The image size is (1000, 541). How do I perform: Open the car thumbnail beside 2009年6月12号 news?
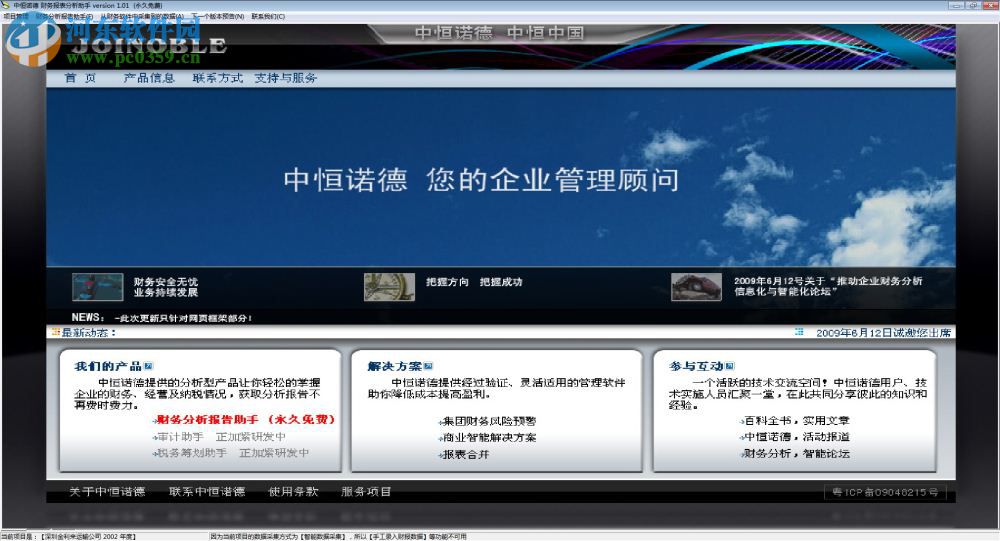(696, 287)
